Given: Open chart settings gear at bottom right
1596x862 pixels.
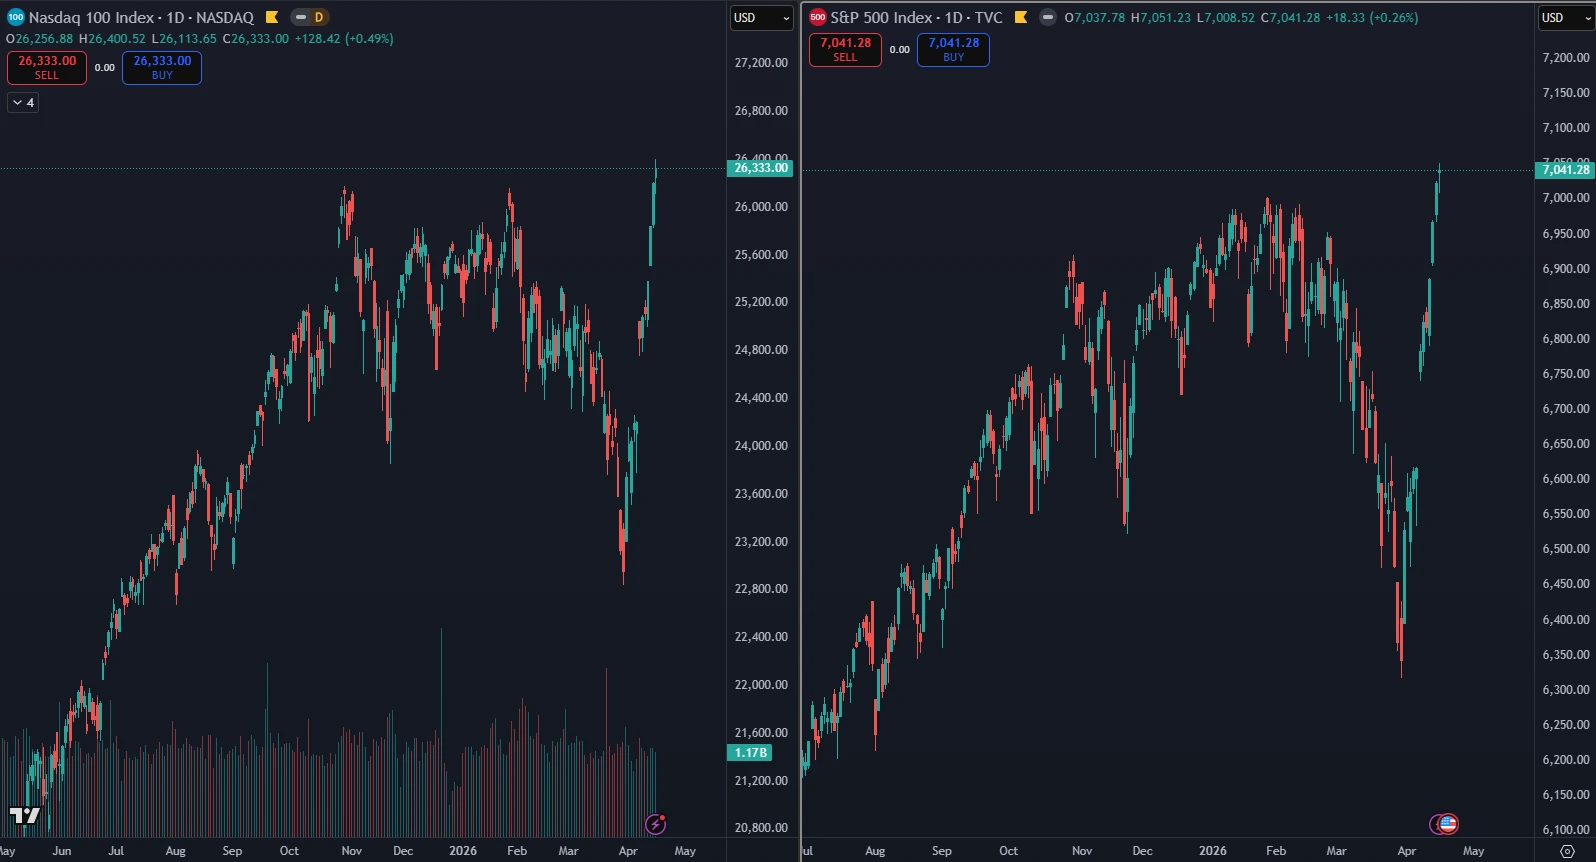Looking at the screenshot, I should pyautogui.click(x=1567, y=851).
